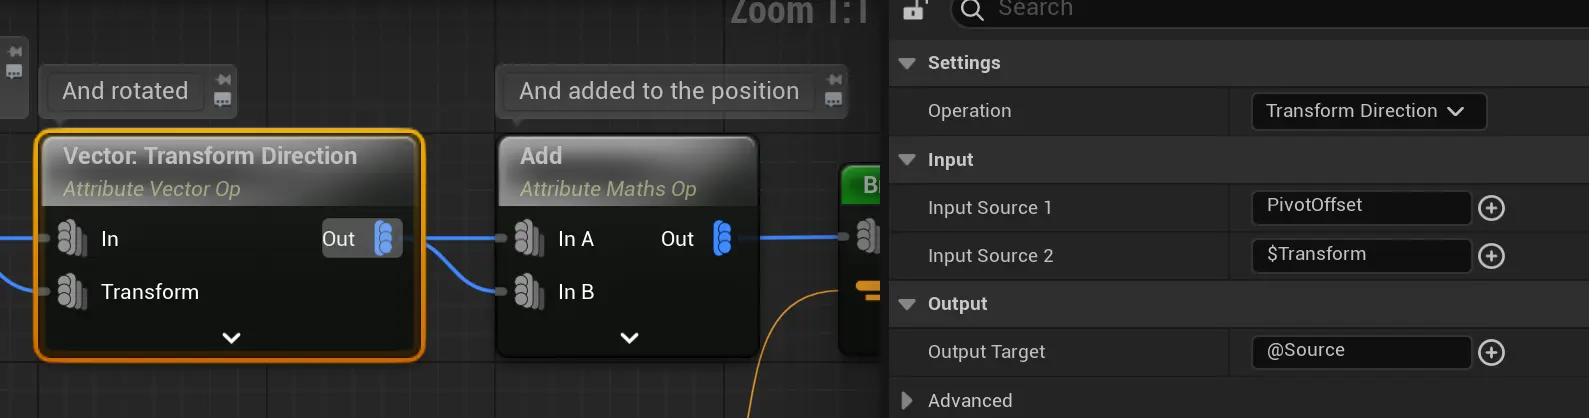Click the plus icon beside Input Source 2
Screen dimensions: 1589x418
pos(1491,256)
